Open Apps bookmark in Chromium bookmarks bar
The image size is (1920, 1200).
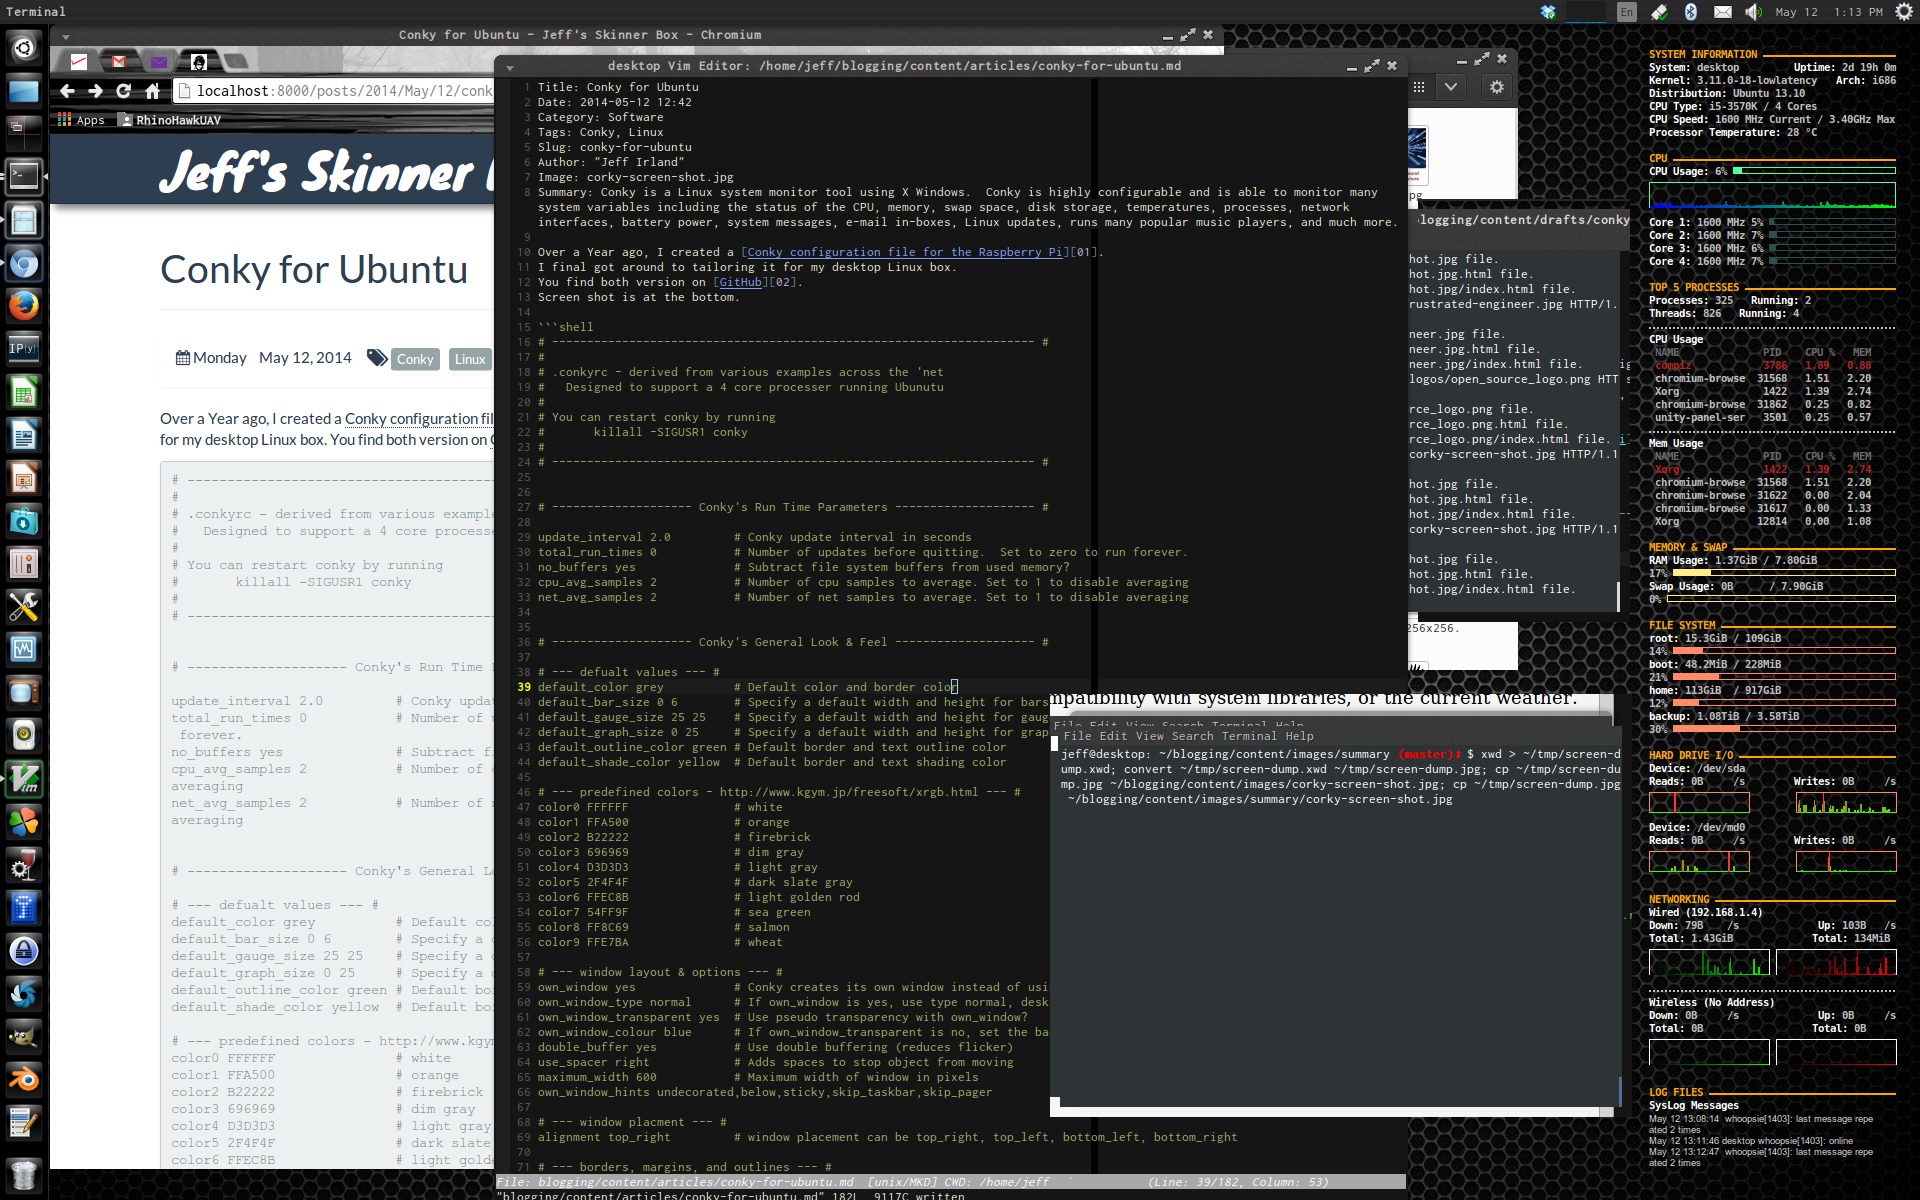coord(81,120)
